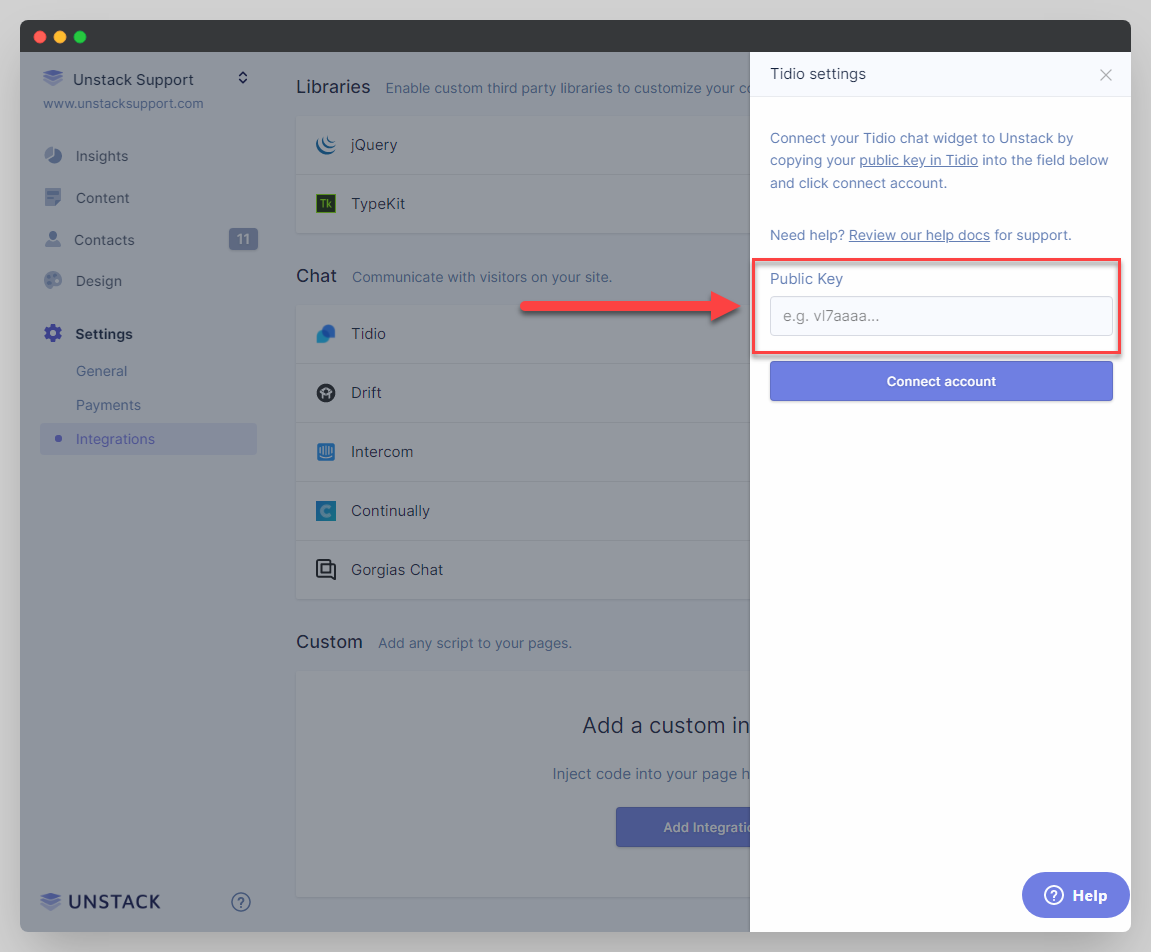Viewport: 1151px width, 952px height.
Task: Select Payments under Settings
Action: (x=108, y=405)
